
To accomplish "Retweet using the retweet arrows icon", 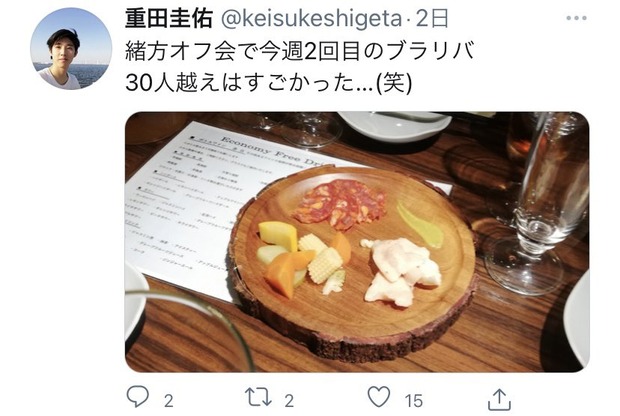I will (x=258, y=397).
